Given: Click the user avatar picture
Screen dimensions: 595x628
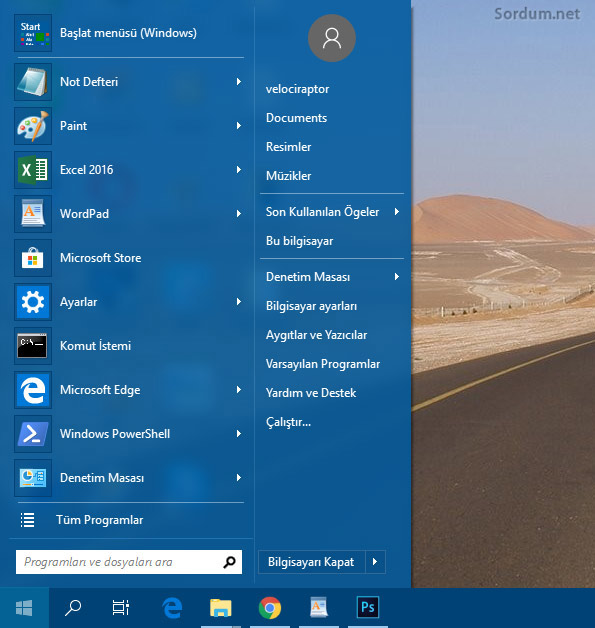Looking at the screenshot, I should [x=332, y=38].
